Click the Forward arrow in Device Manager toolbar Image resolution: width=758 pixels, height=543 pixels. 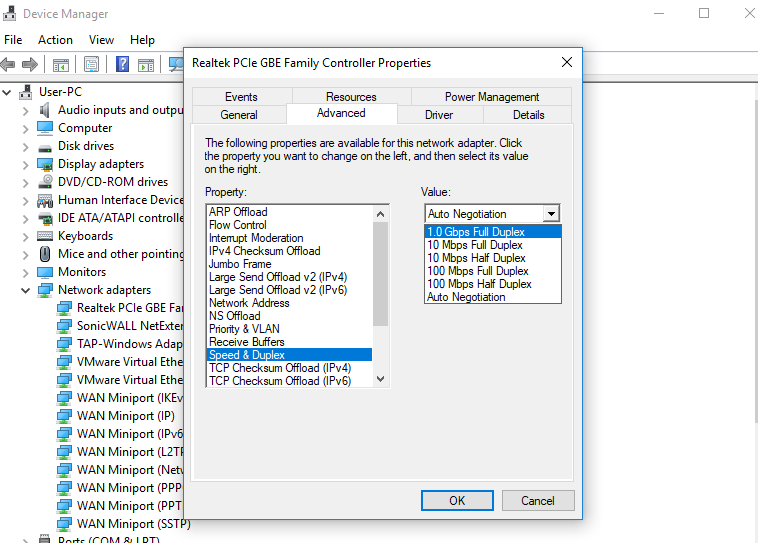[29, 64]
